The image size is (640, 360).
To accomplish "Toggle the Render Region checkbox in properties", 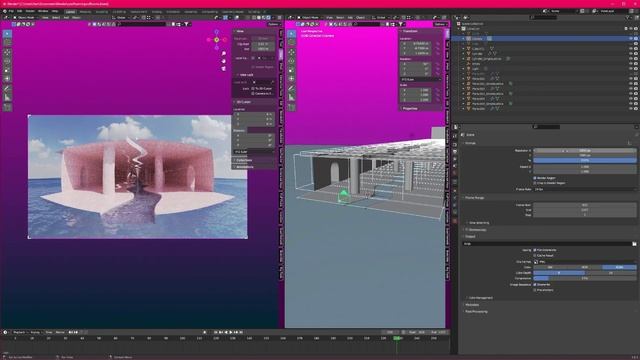I will pos(535,178).
